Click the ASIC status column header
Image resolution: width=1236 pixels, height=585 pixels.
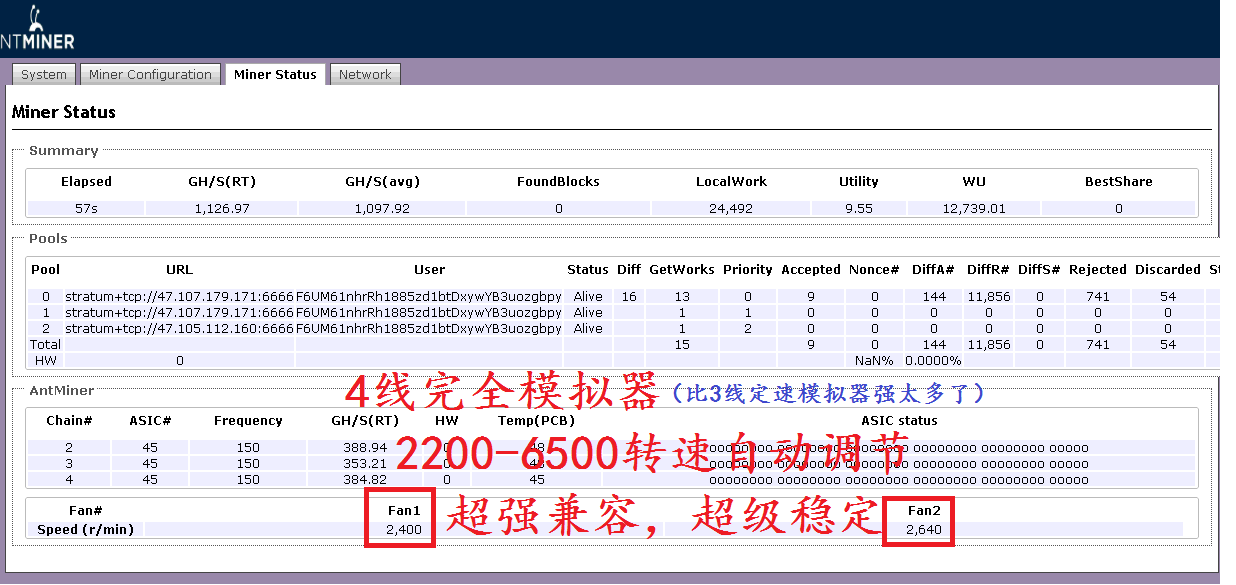click(899, 421)
